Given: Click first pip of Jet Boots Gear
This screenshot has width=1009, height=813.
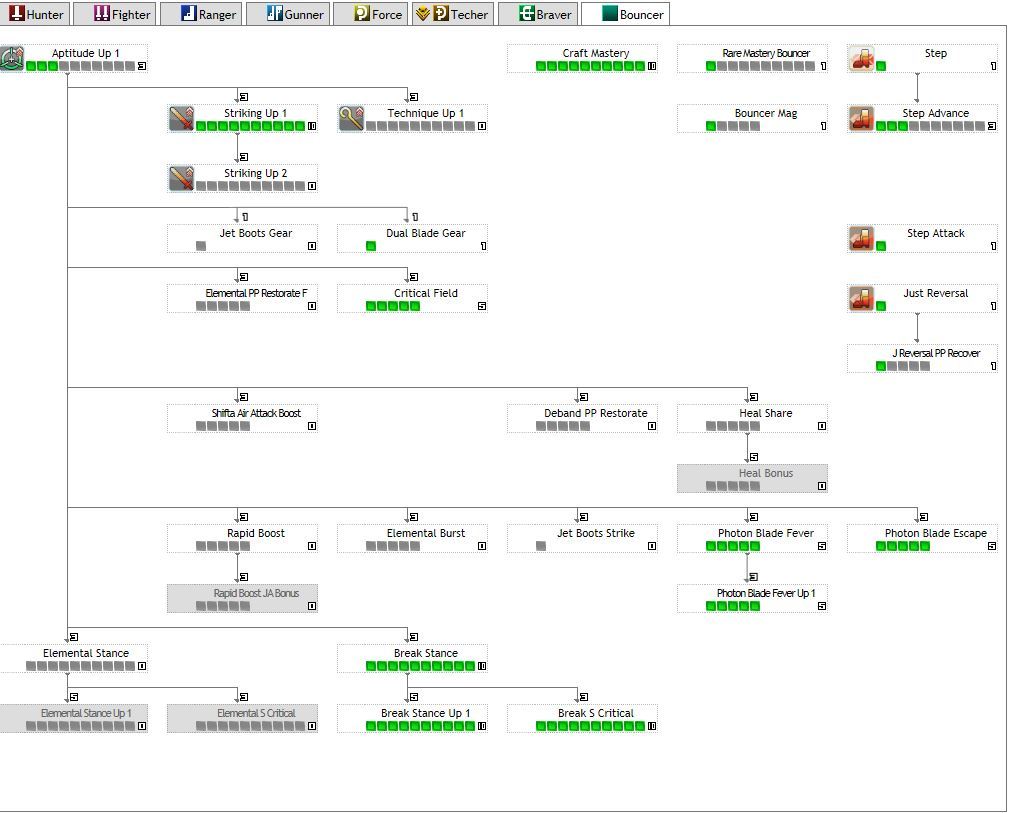Looking at the screenshot, I should tap(201, 246).
